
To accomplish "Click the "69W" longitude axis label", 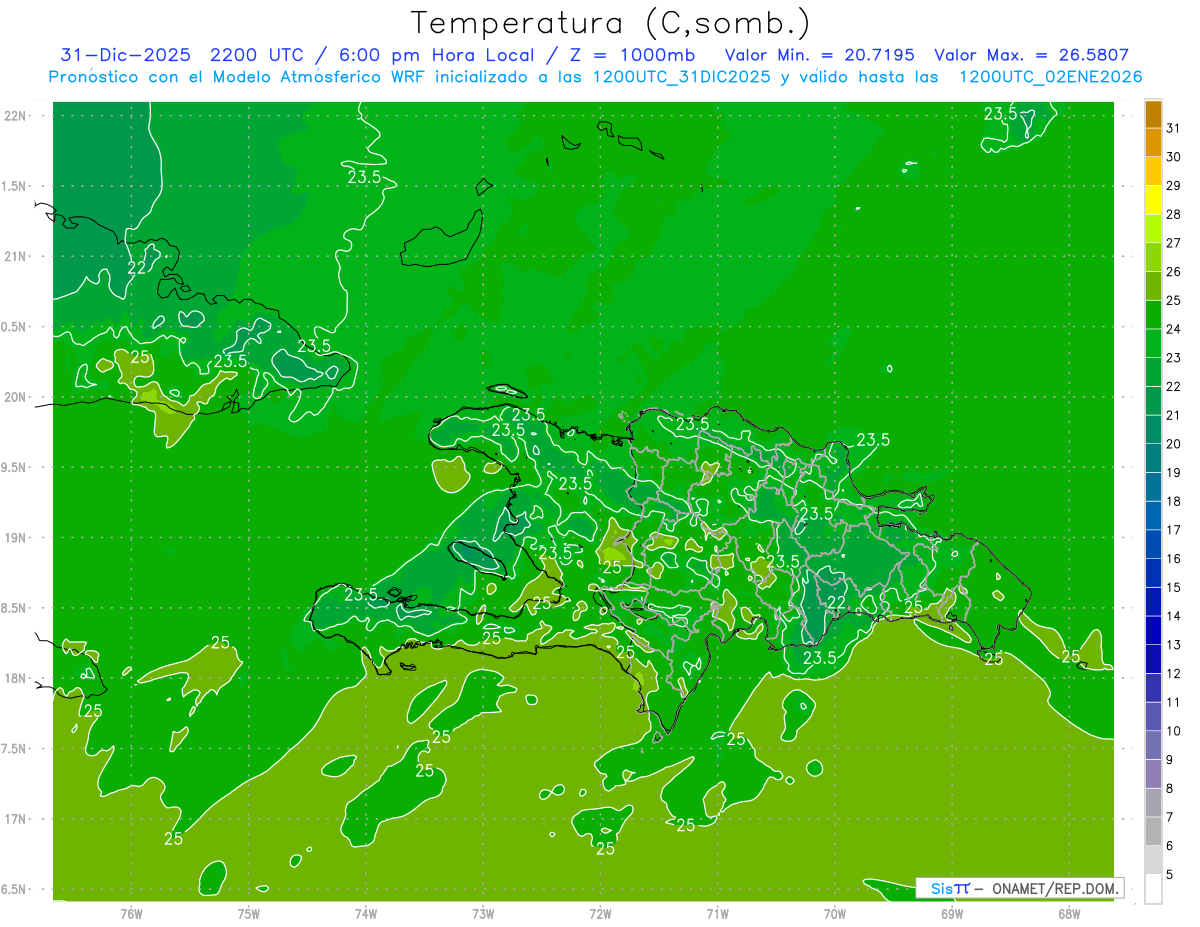I will (951, 913).
